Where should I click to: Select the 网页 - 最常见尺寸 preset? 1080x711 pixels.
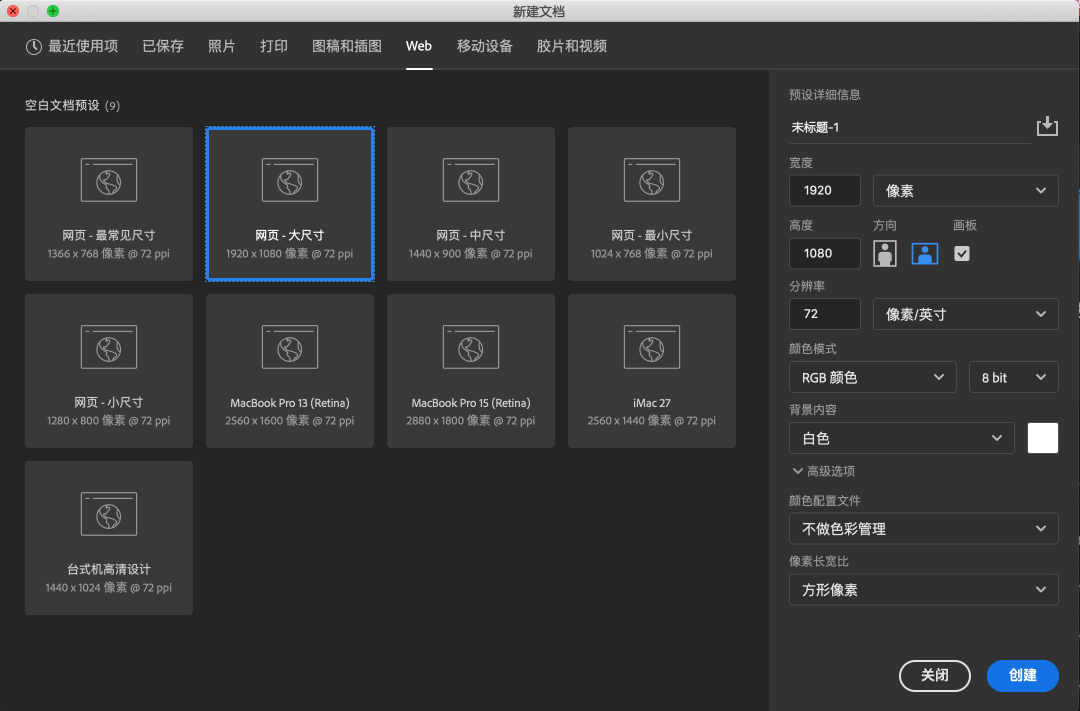pyautogui.click(x=108, y=203)
